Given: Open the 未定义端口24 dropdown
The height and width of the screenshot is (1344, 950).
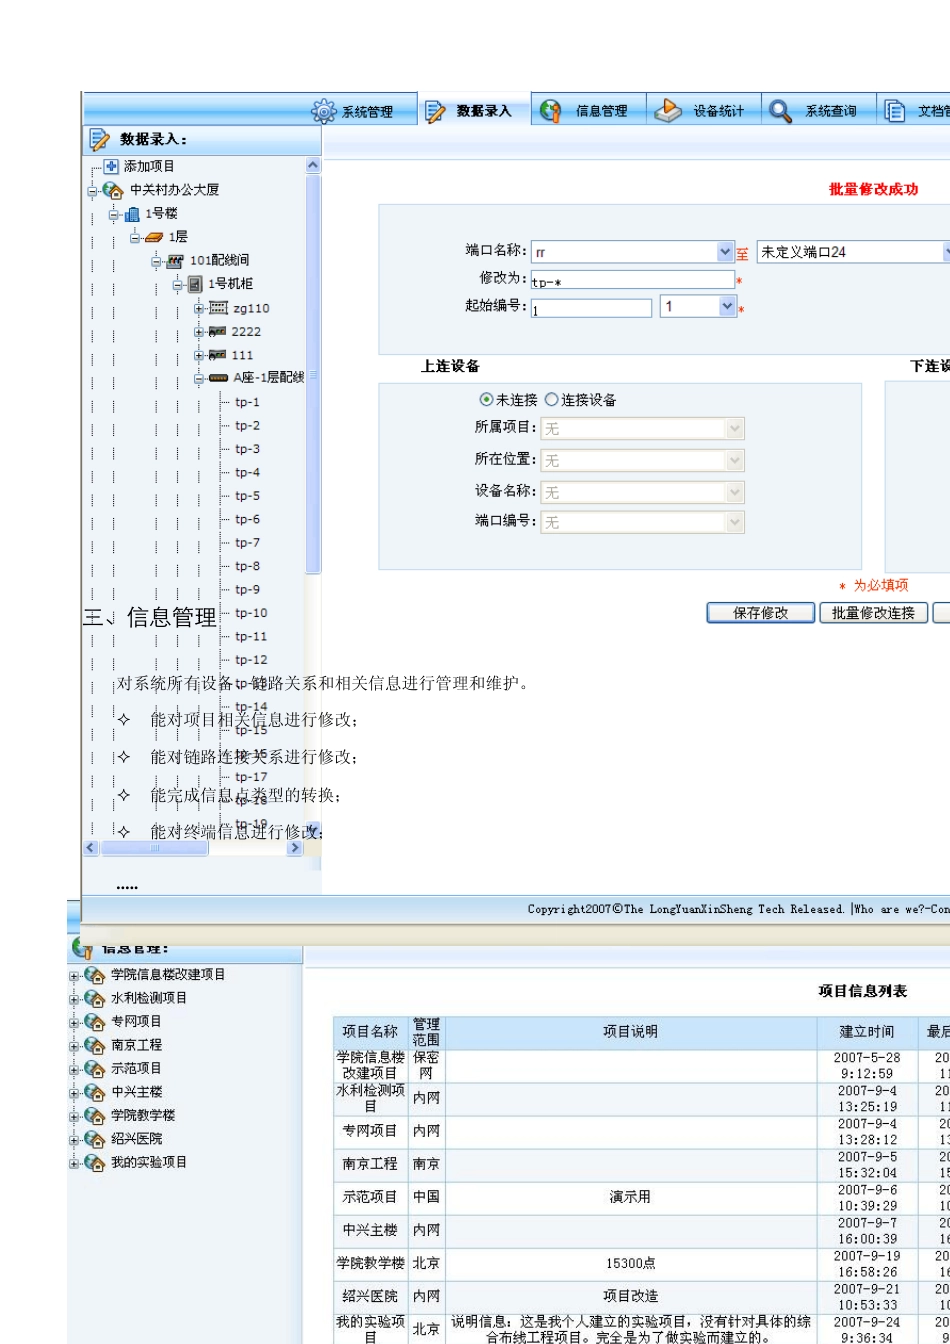Looking at the screenshot, I should pyautogui.click(x=946, y=252).
